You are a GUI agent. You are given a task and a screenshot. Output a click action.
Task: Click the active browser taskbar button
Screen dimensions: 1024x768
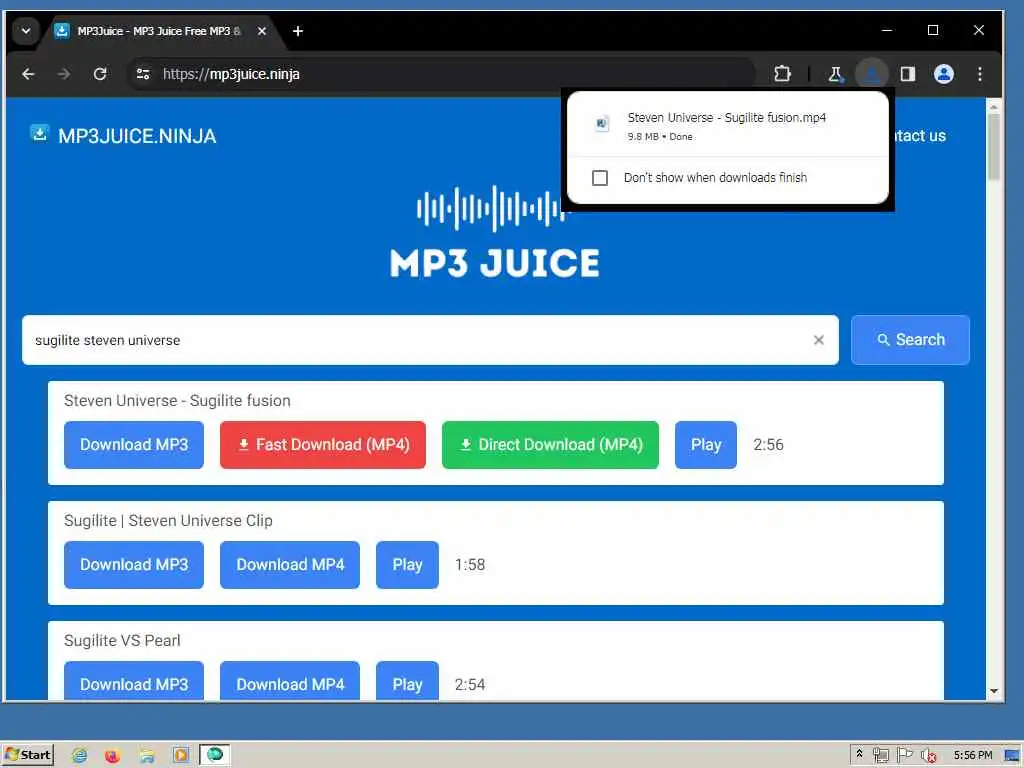point(215,755)
